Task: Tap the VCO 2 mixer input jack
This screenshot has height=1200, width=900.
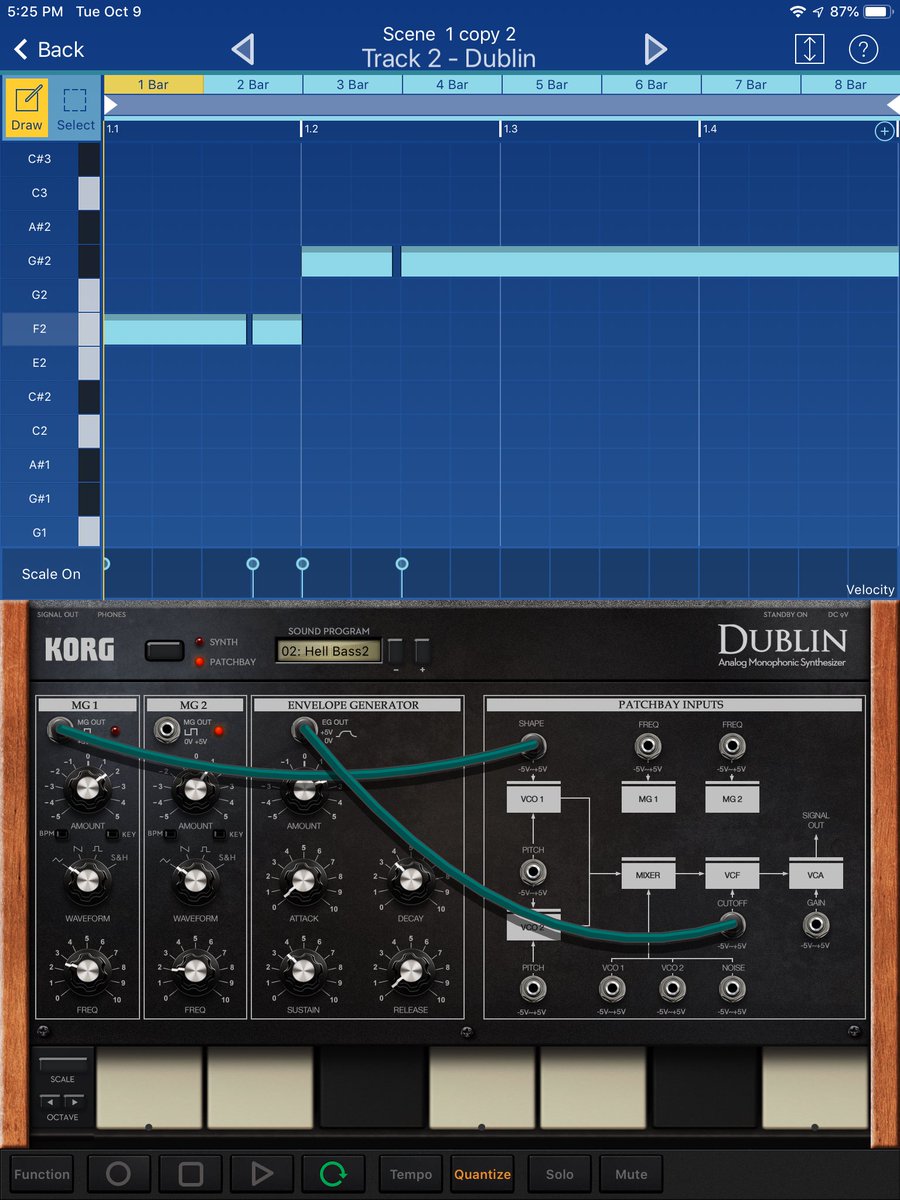Action: click(x=672, y=989)
